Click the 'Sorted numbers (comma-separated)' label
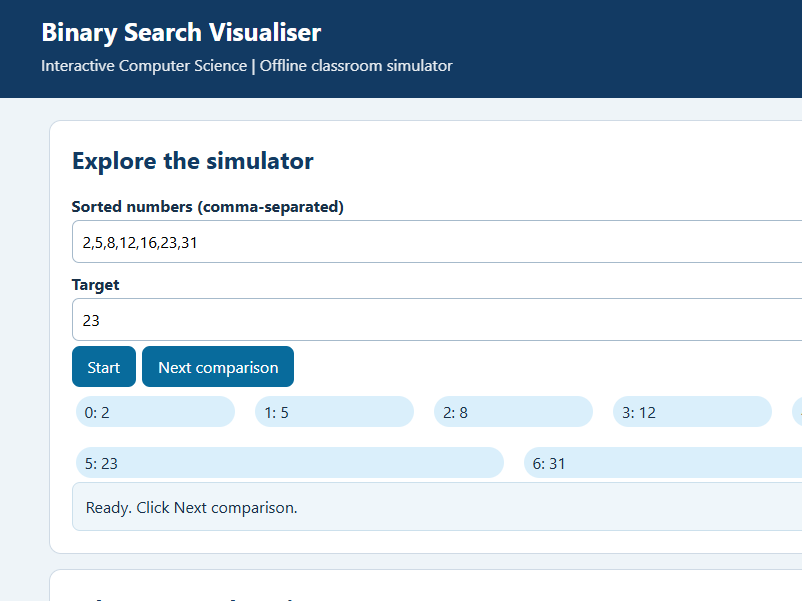This screenshot has height=601, width=802. [208, 207]
